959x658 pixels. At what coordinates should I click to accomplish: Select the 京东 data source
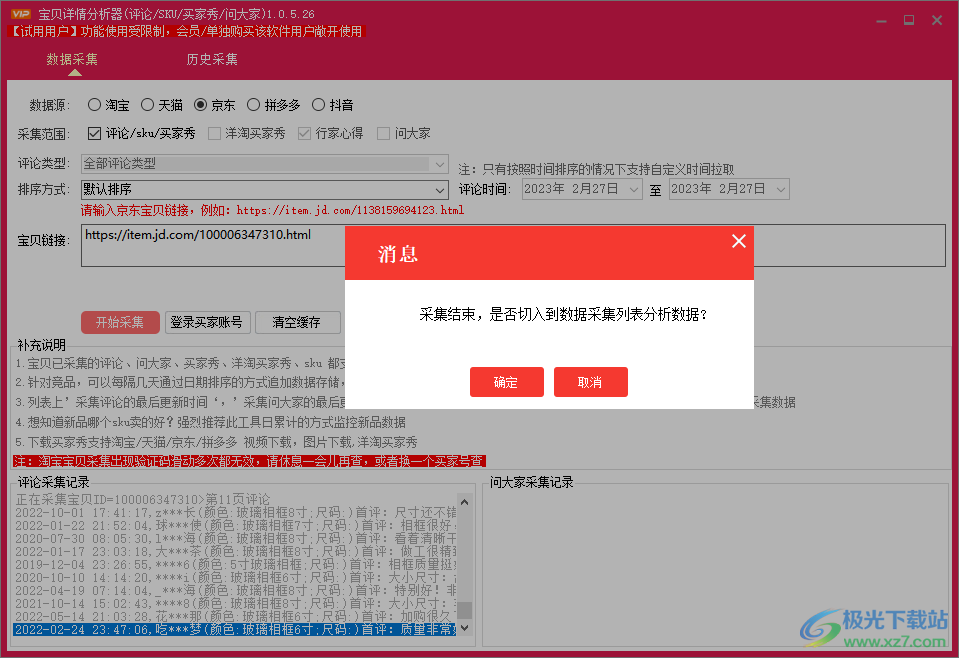coord(199,104)
